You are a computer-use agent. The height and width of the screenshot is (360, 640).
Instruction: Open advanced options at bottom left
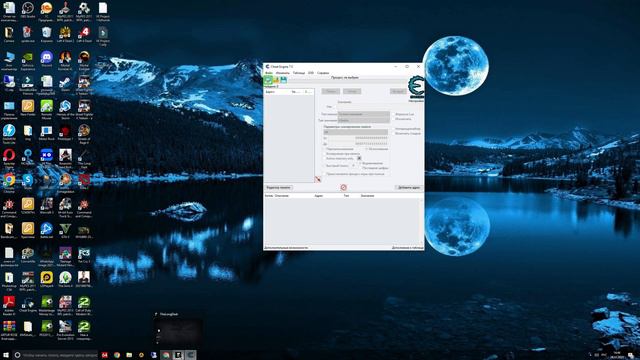coord(286,247)
